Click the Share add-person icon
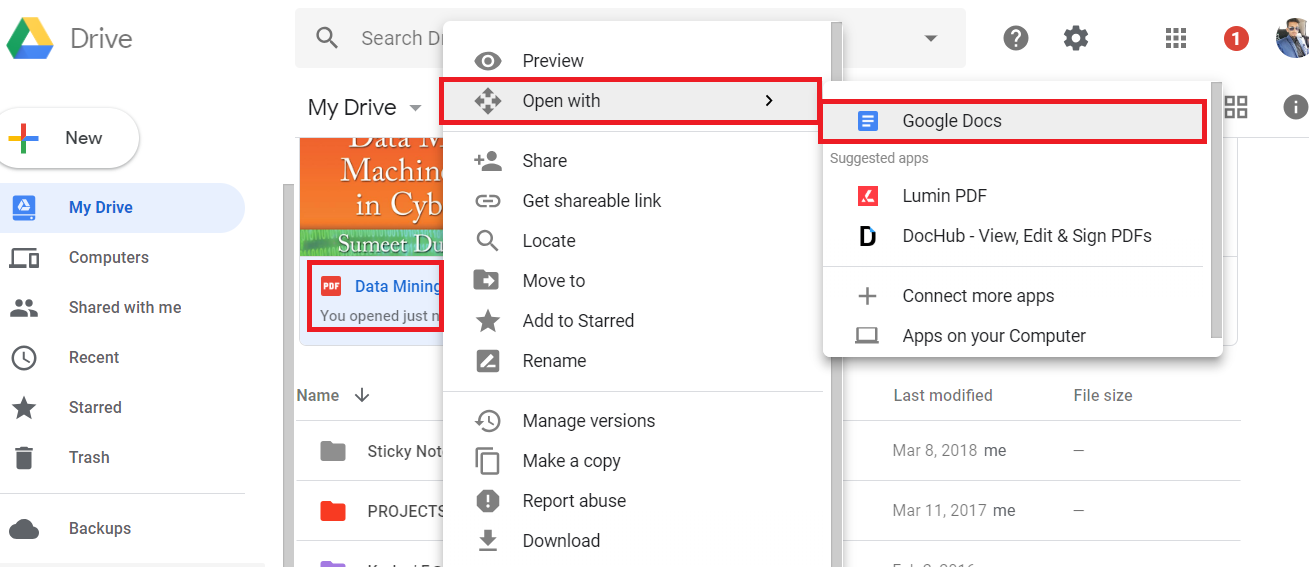This screenshot has height=571, width=1309. [x=487, y=160]
